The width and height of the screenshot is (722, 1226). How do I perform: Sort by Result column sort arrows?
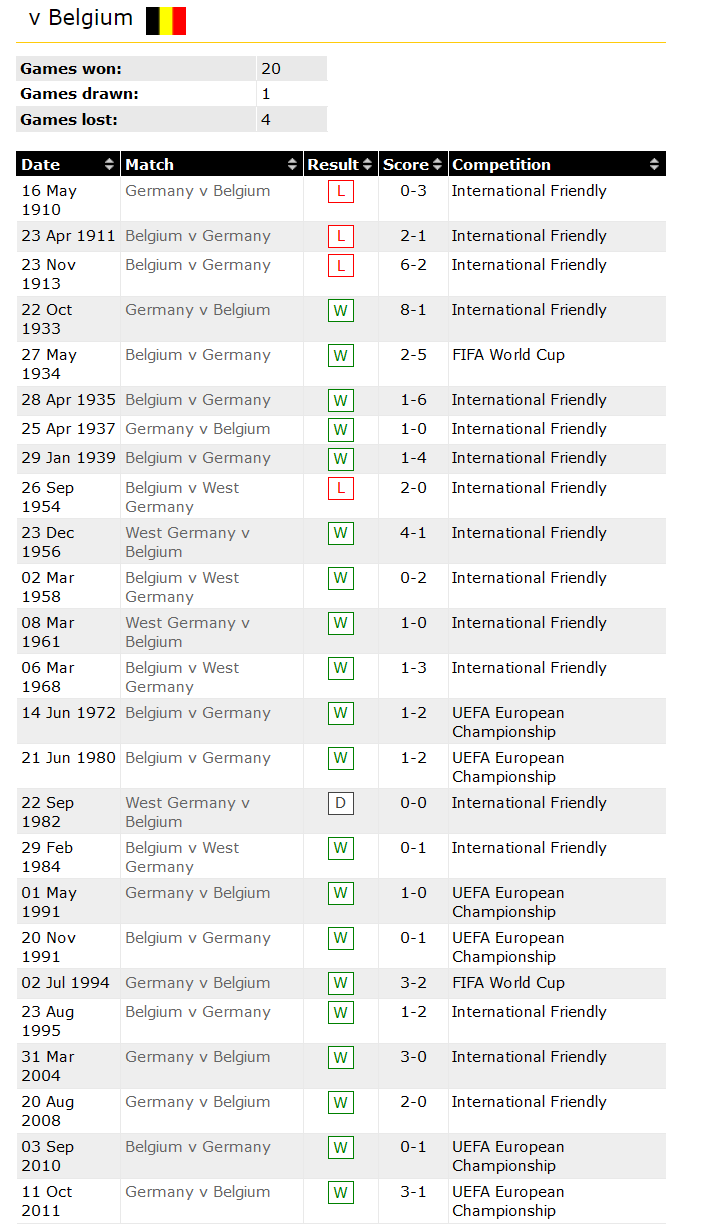tap(367, 165)
